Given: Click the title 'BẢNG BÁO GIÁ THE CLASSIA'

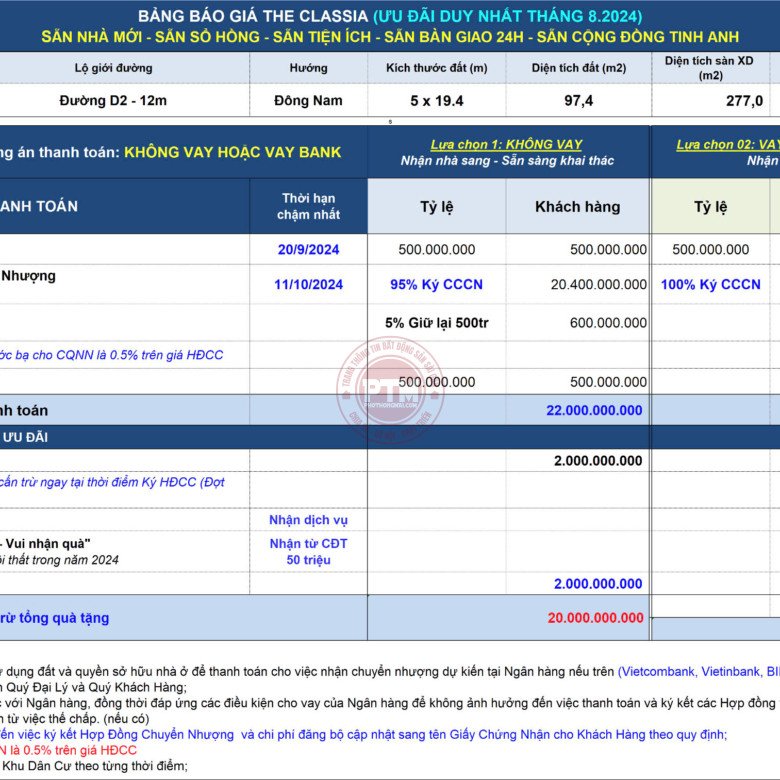Looking at the screenshot, I should tap(253, 16).
